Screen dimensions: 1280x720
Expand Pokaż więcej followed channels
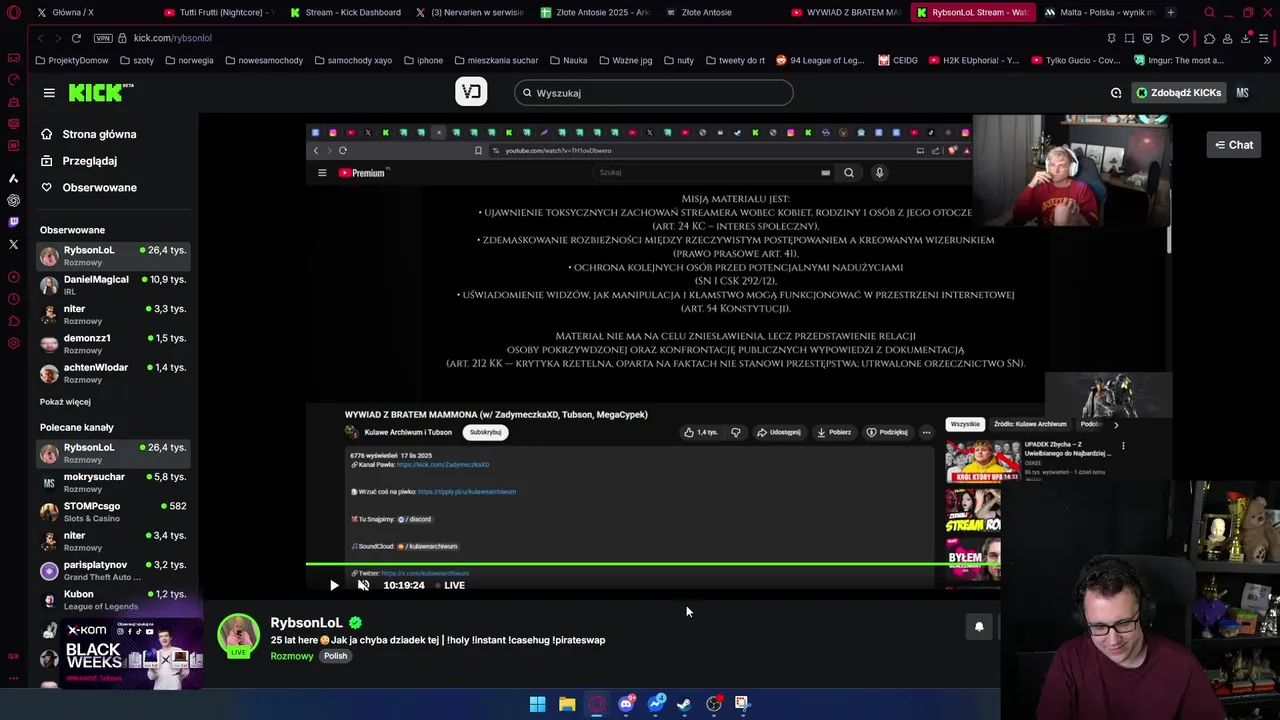tap(65, 402)
